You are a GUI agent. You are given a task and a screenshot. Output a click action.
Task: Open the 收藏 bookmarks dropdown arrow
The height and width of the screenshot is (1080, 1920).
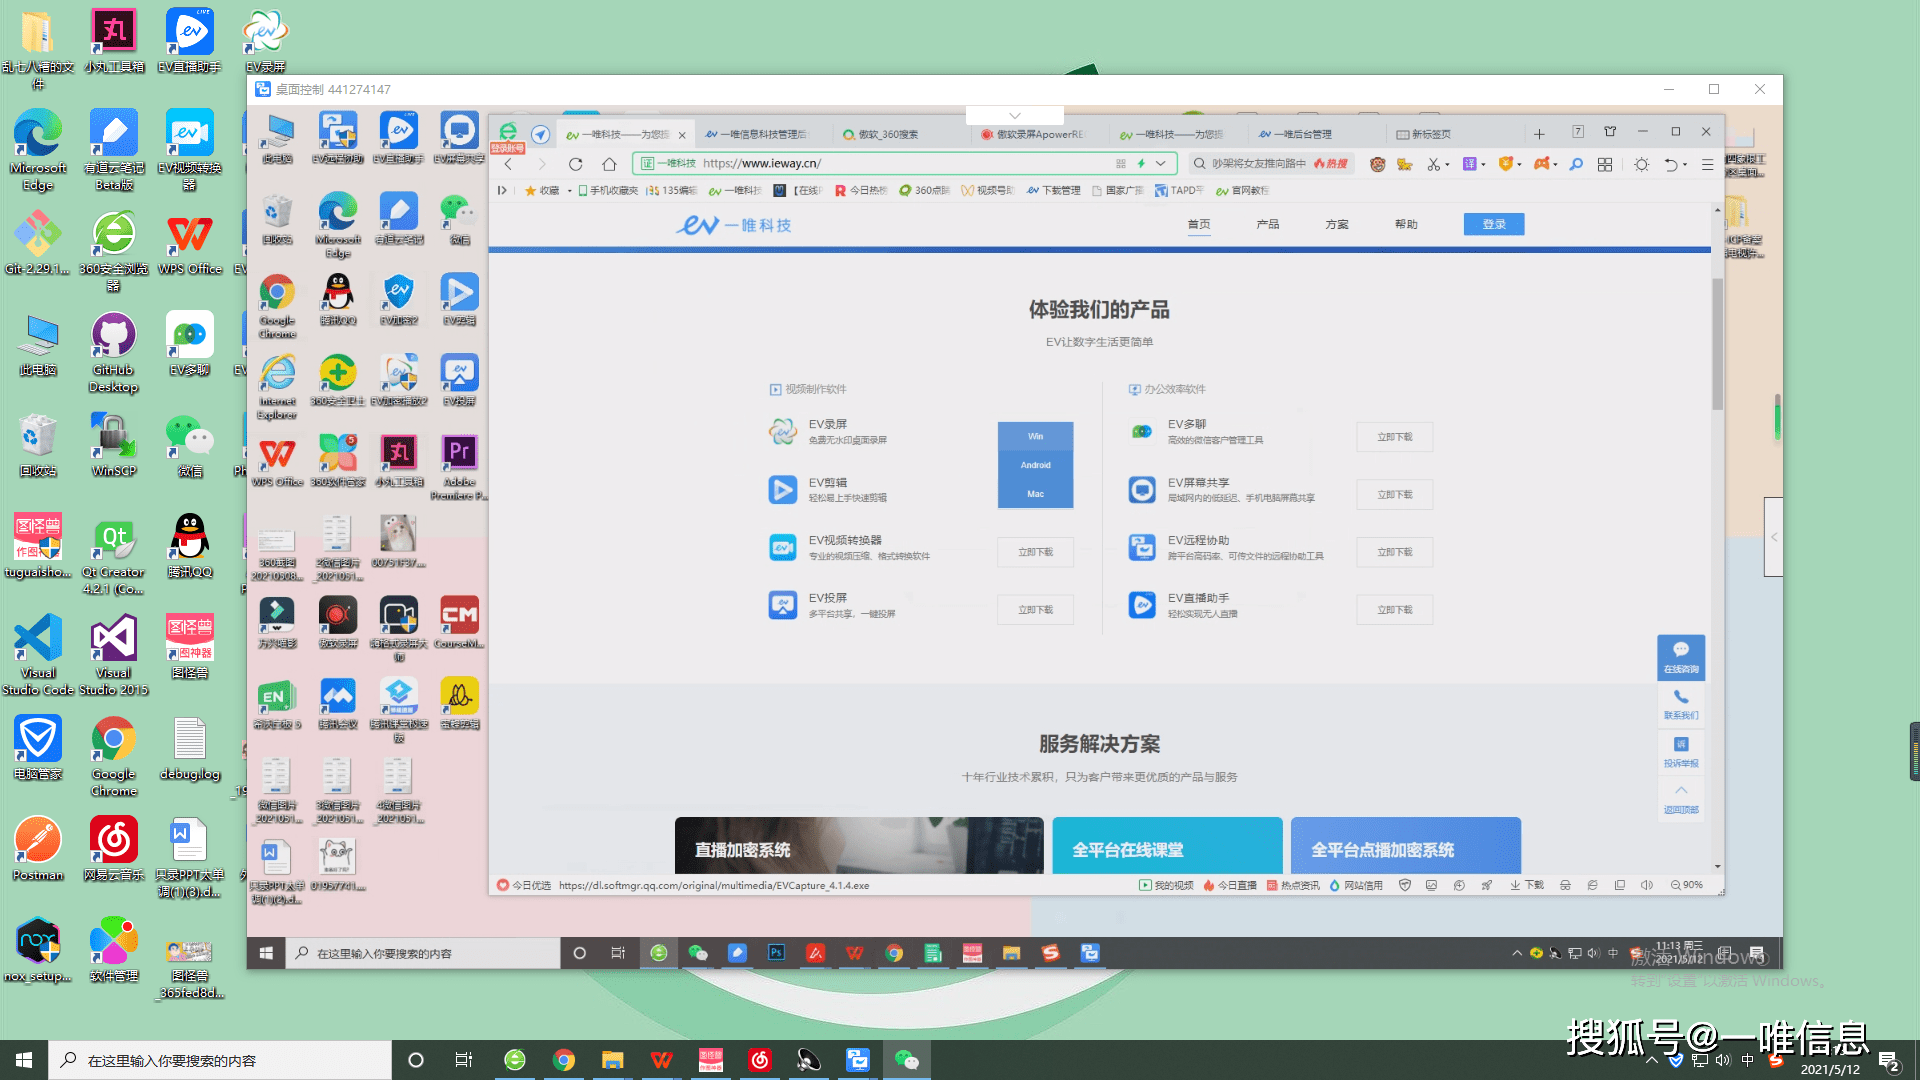(x=569, y=191)
